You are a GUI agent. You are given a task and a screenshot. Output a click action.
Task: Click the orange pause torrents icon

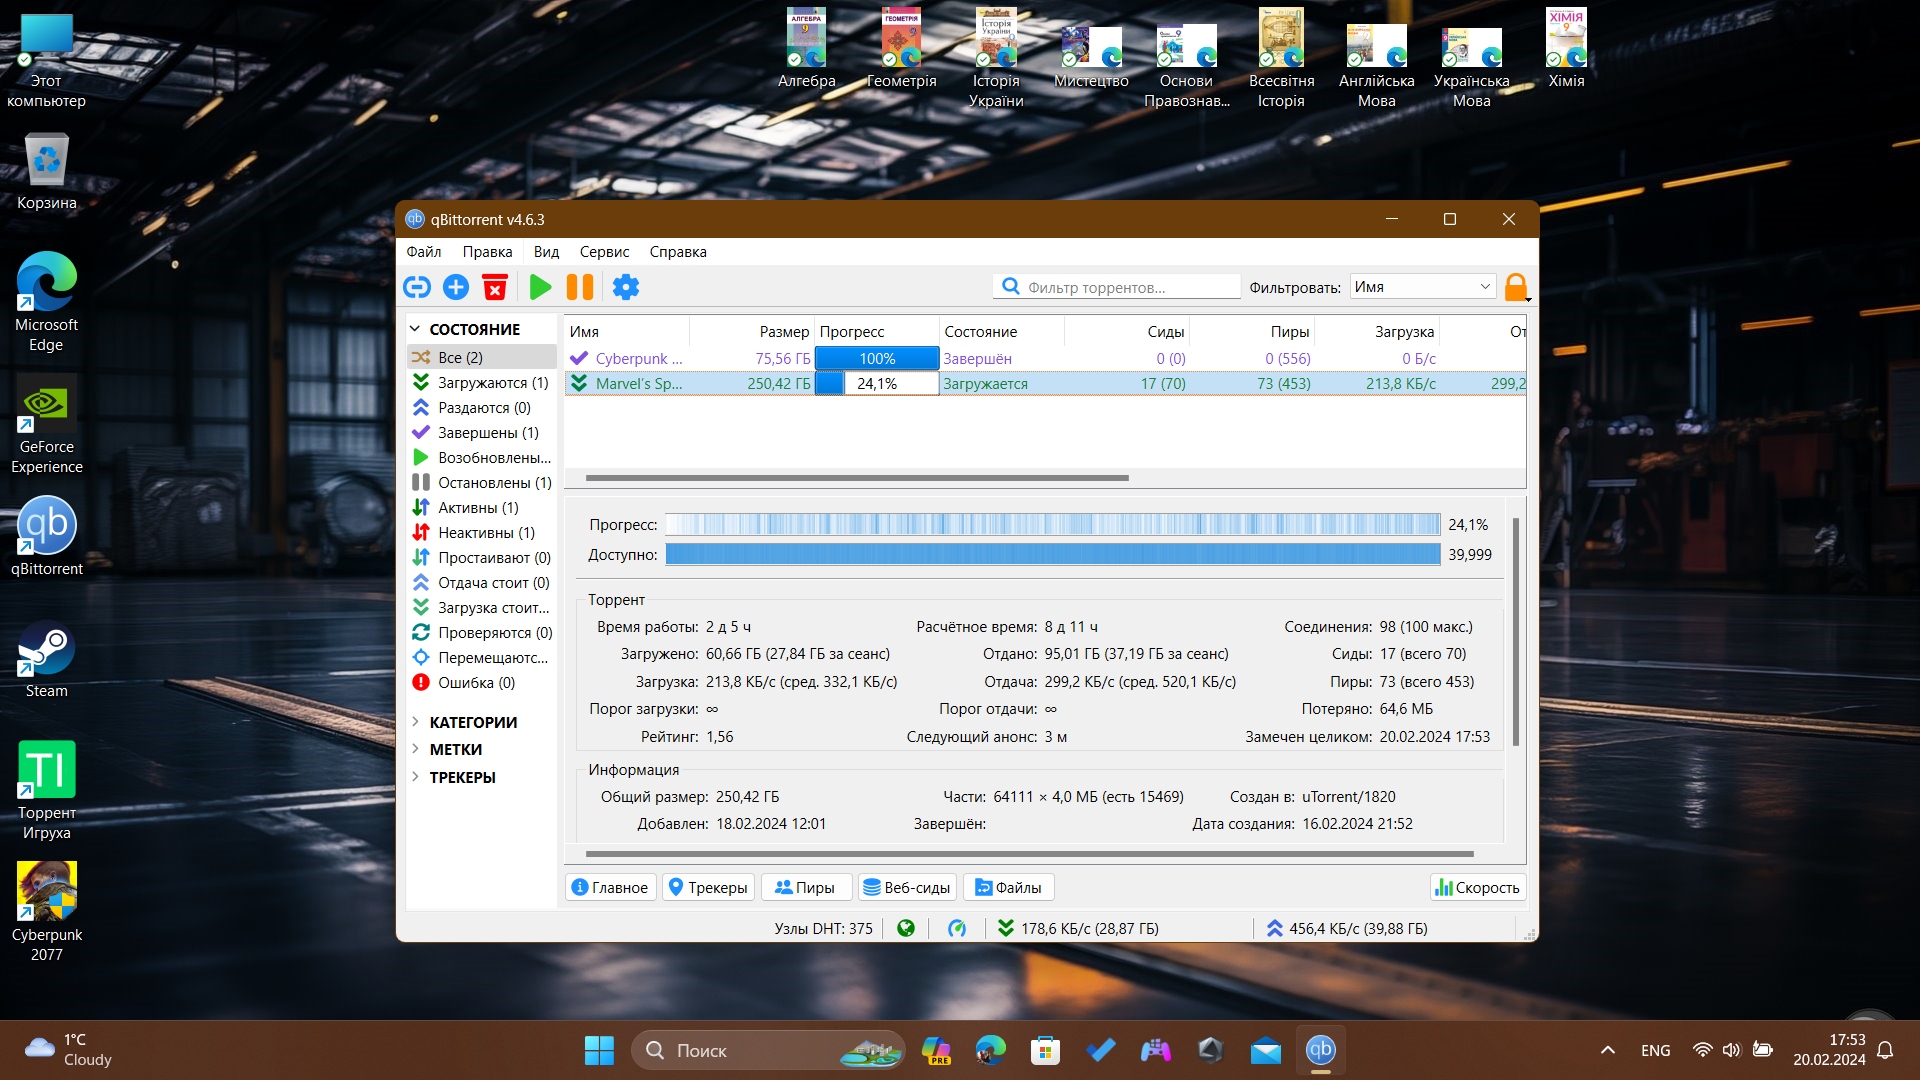coord(580,288)
